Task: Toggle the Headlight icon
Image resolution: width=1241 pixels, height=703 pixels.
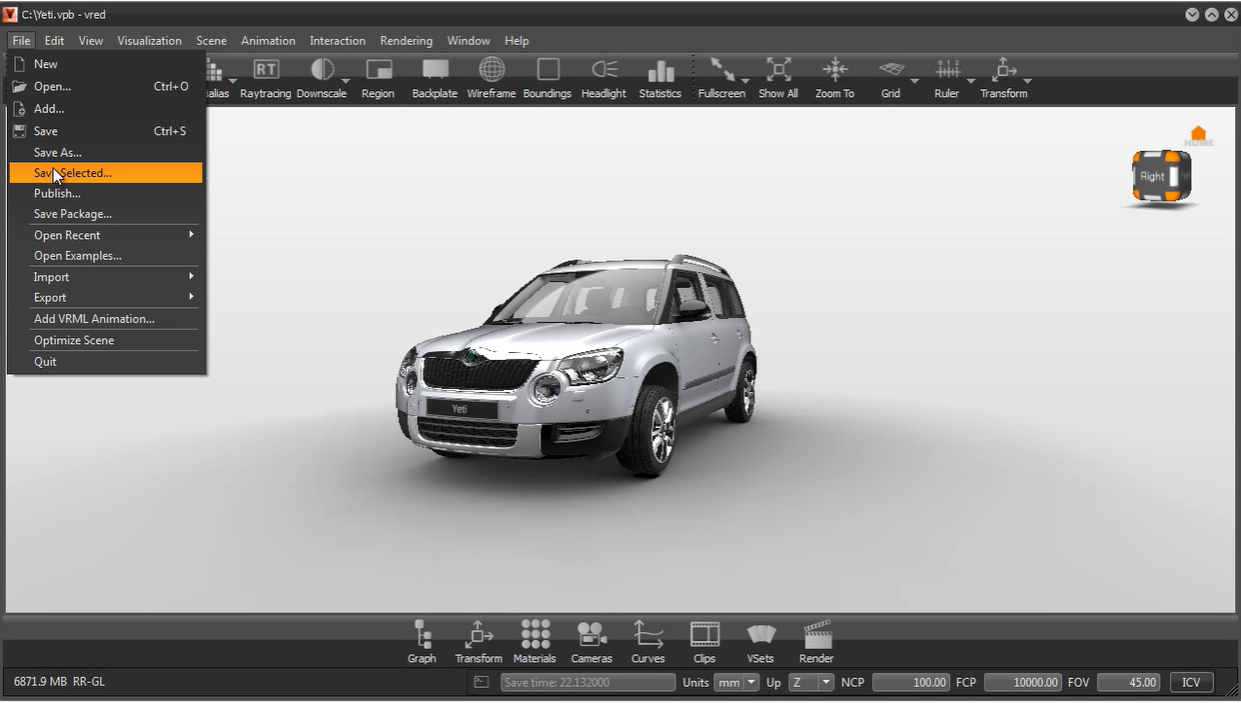Action: 604,70
